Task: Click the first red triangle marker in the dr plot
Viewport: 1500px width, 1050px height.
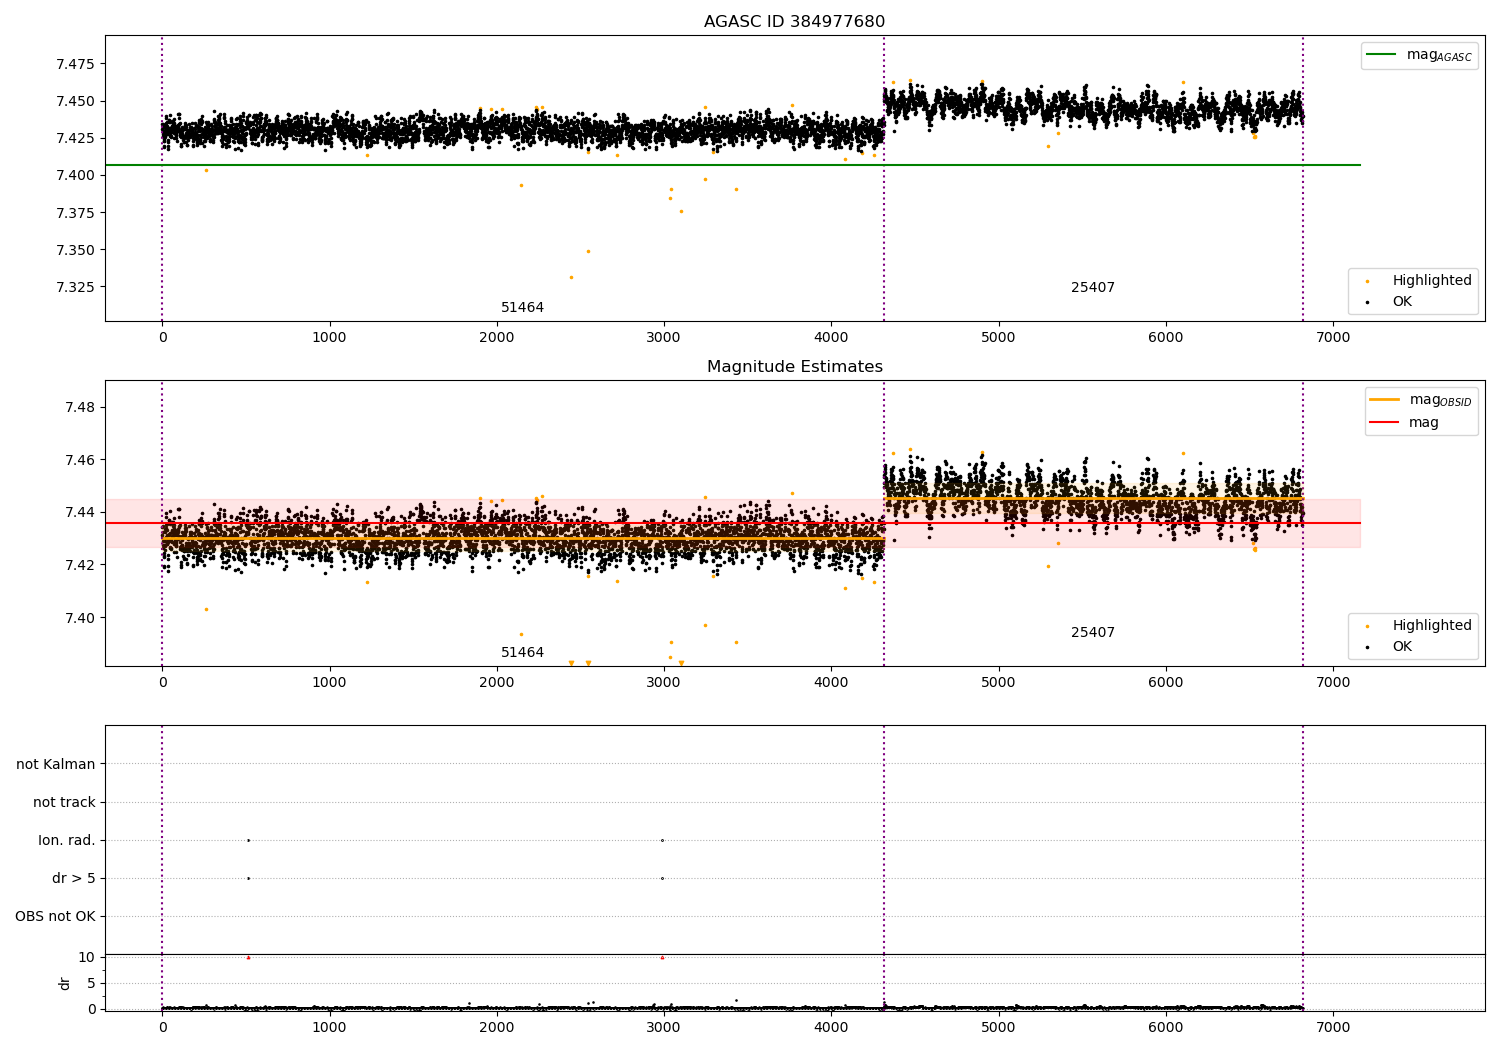Action: pyautogui.click(x=248, y=957)
